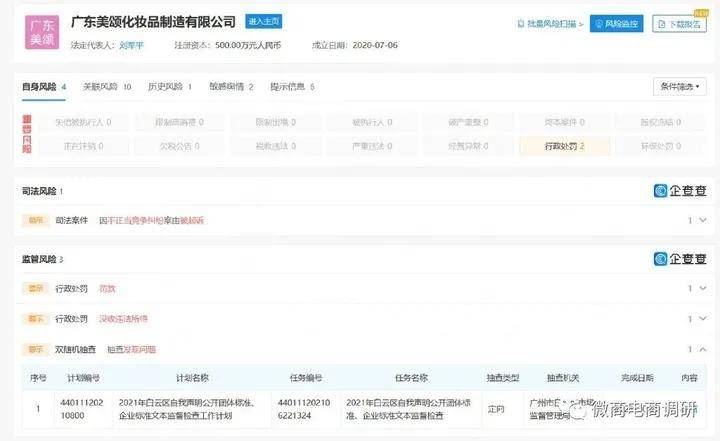
Task: Click the 抽查类型 column header
Action: [503, 378]
